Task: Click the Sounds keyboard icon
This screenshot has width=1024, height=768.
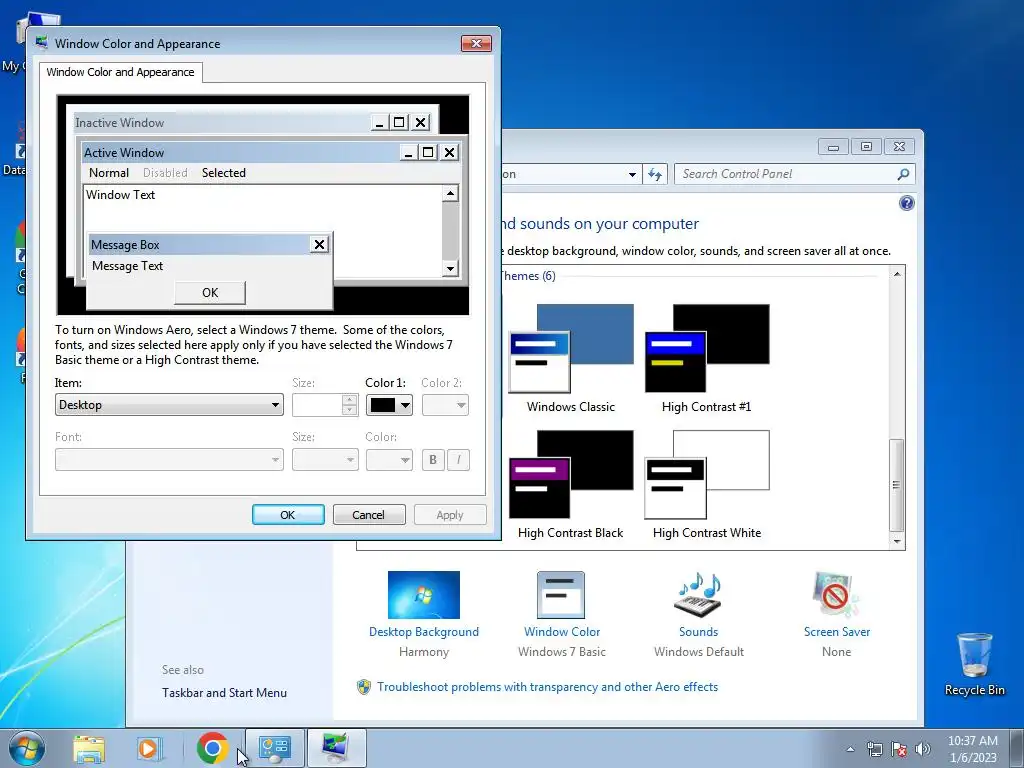Action: [698, 595]
